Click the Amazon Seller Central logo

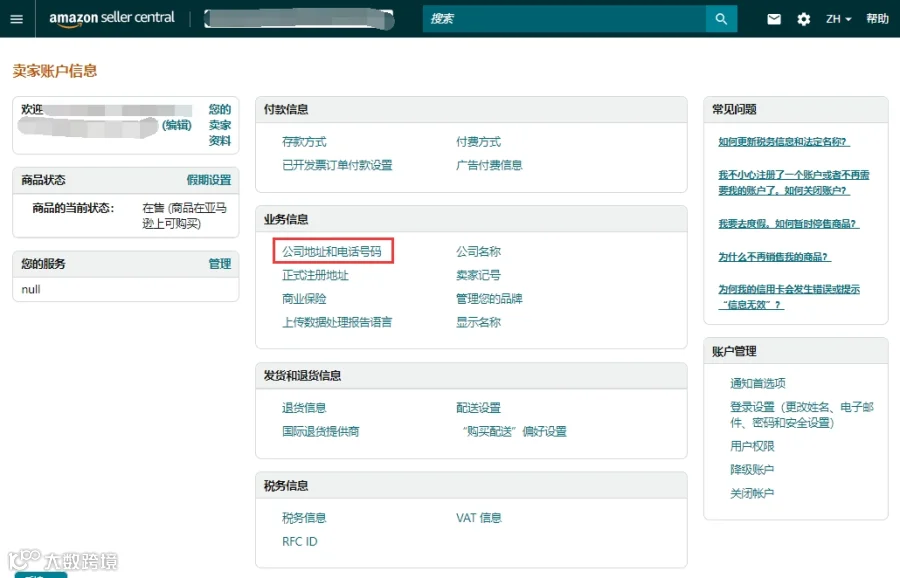111,18
